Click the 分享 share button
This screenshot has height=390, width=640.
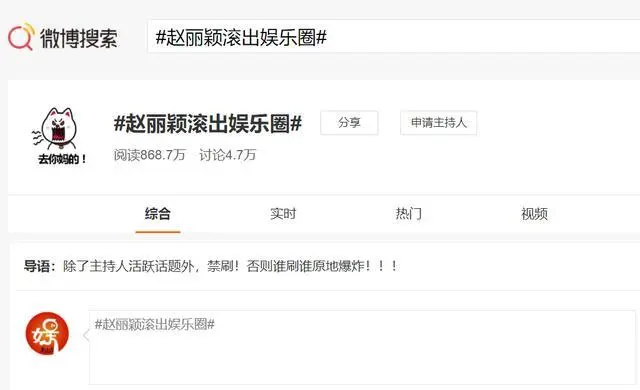pyautogui.click(x=349, y=122)
